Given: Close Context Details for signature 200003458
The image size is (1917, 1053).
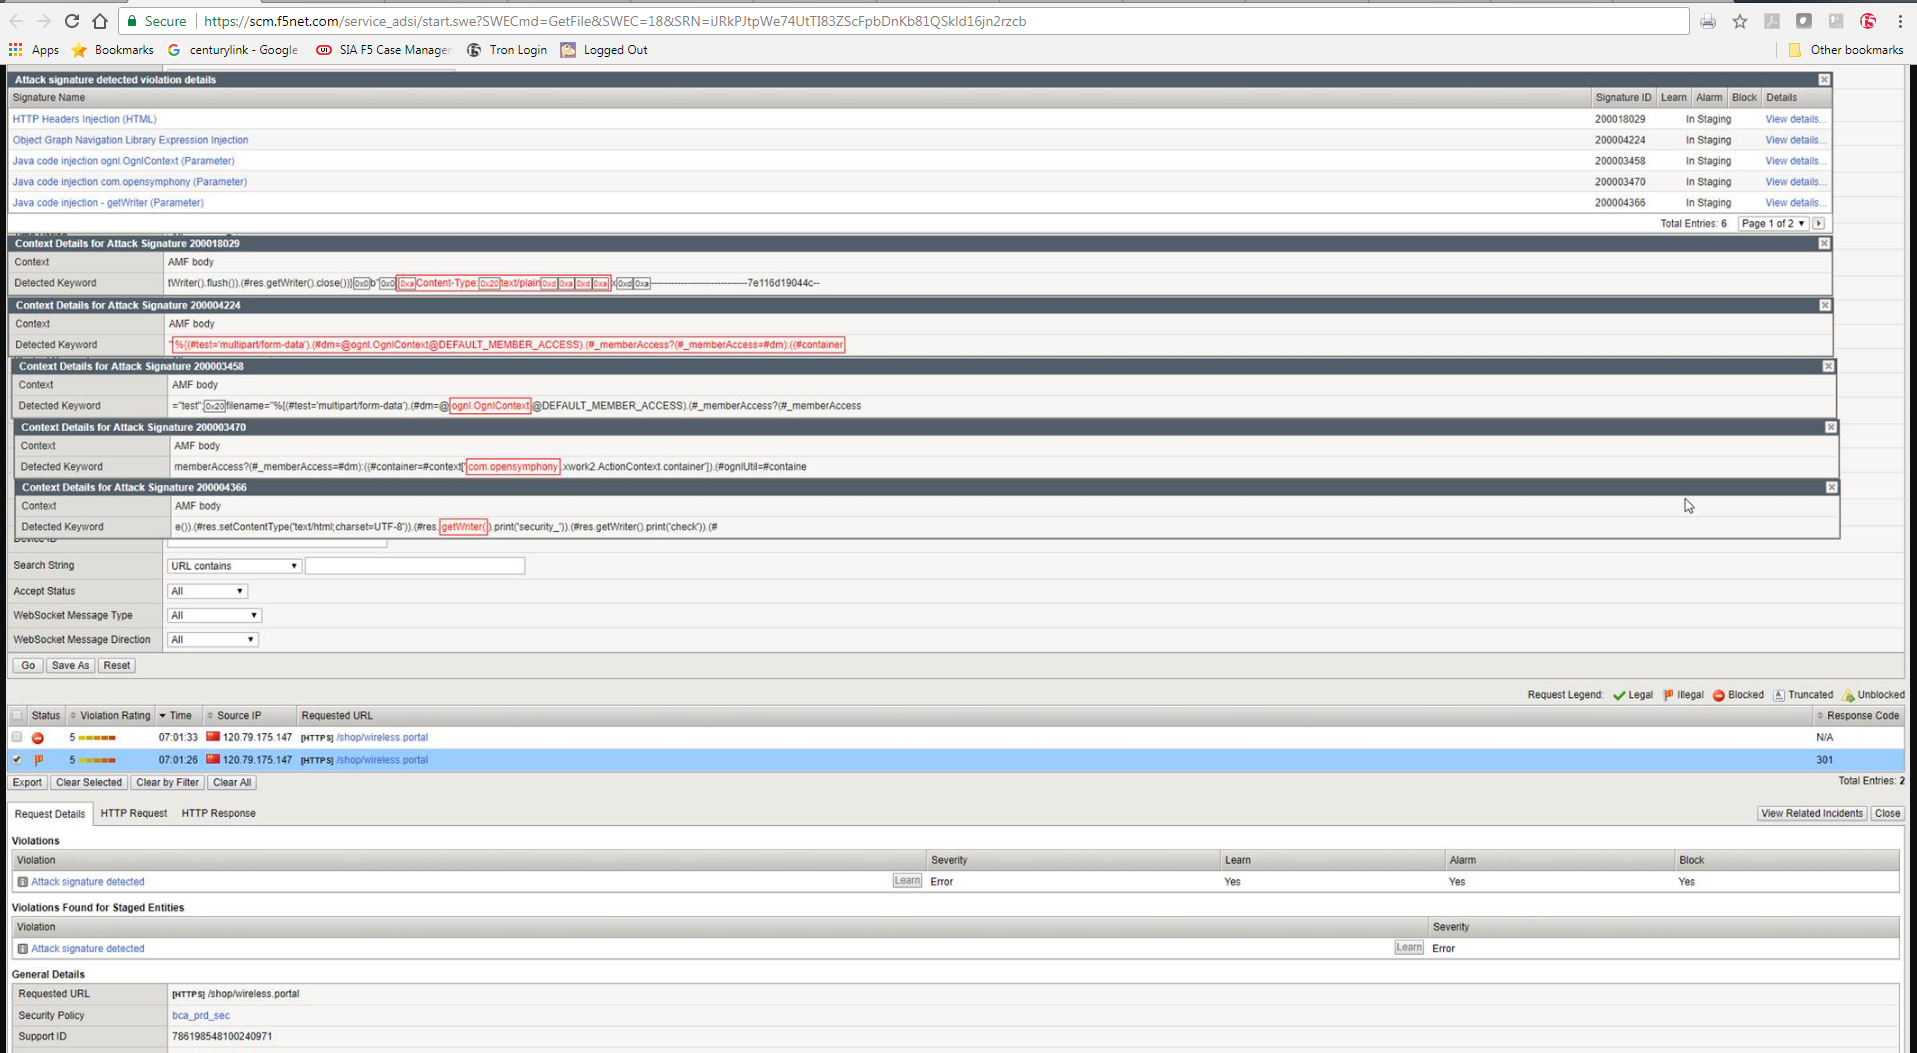Looking at the screenshot, I should point(1828,366).
